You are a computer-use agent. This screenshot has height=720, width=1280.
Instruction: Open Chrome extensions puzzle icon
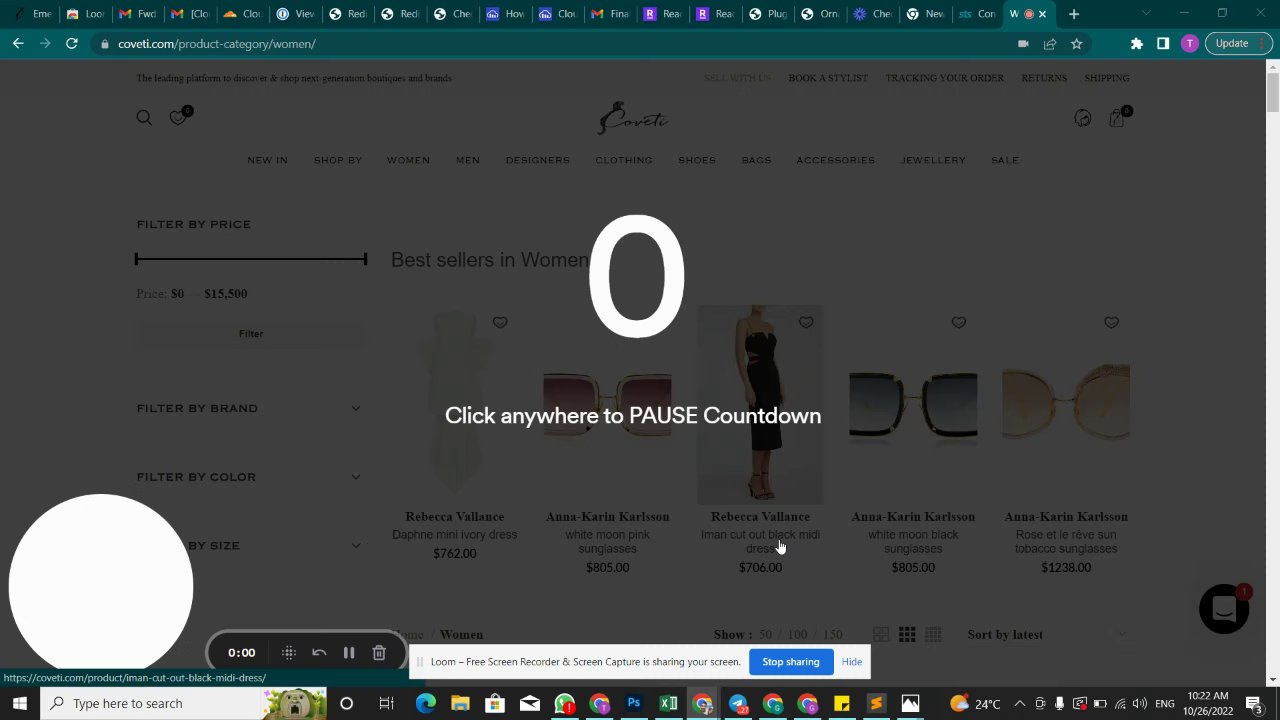tap(1137, 44)
